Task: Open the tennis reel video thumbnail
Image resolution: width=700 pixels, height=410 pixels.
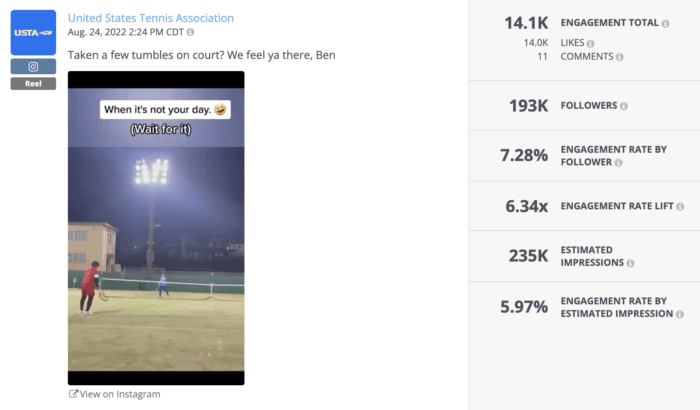Action: point(156,228)
